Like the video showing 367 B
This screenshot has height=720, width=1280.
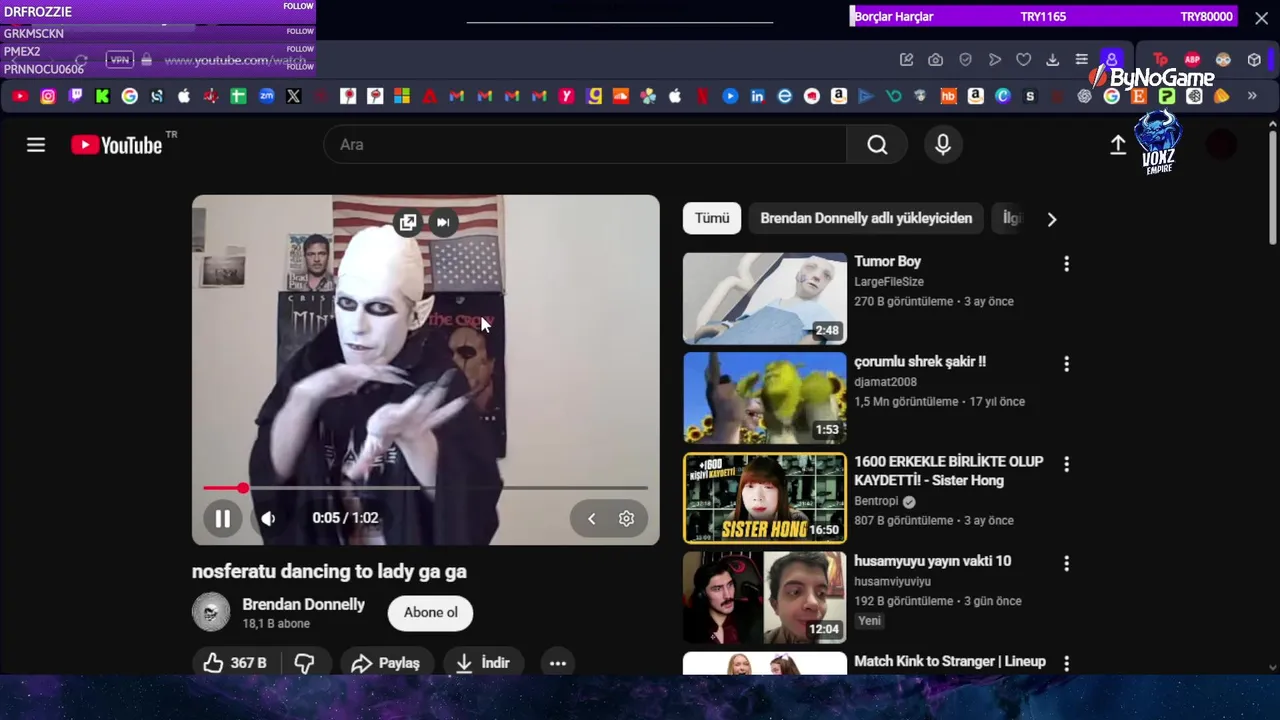pyautogui.click(x=236, y=662)
